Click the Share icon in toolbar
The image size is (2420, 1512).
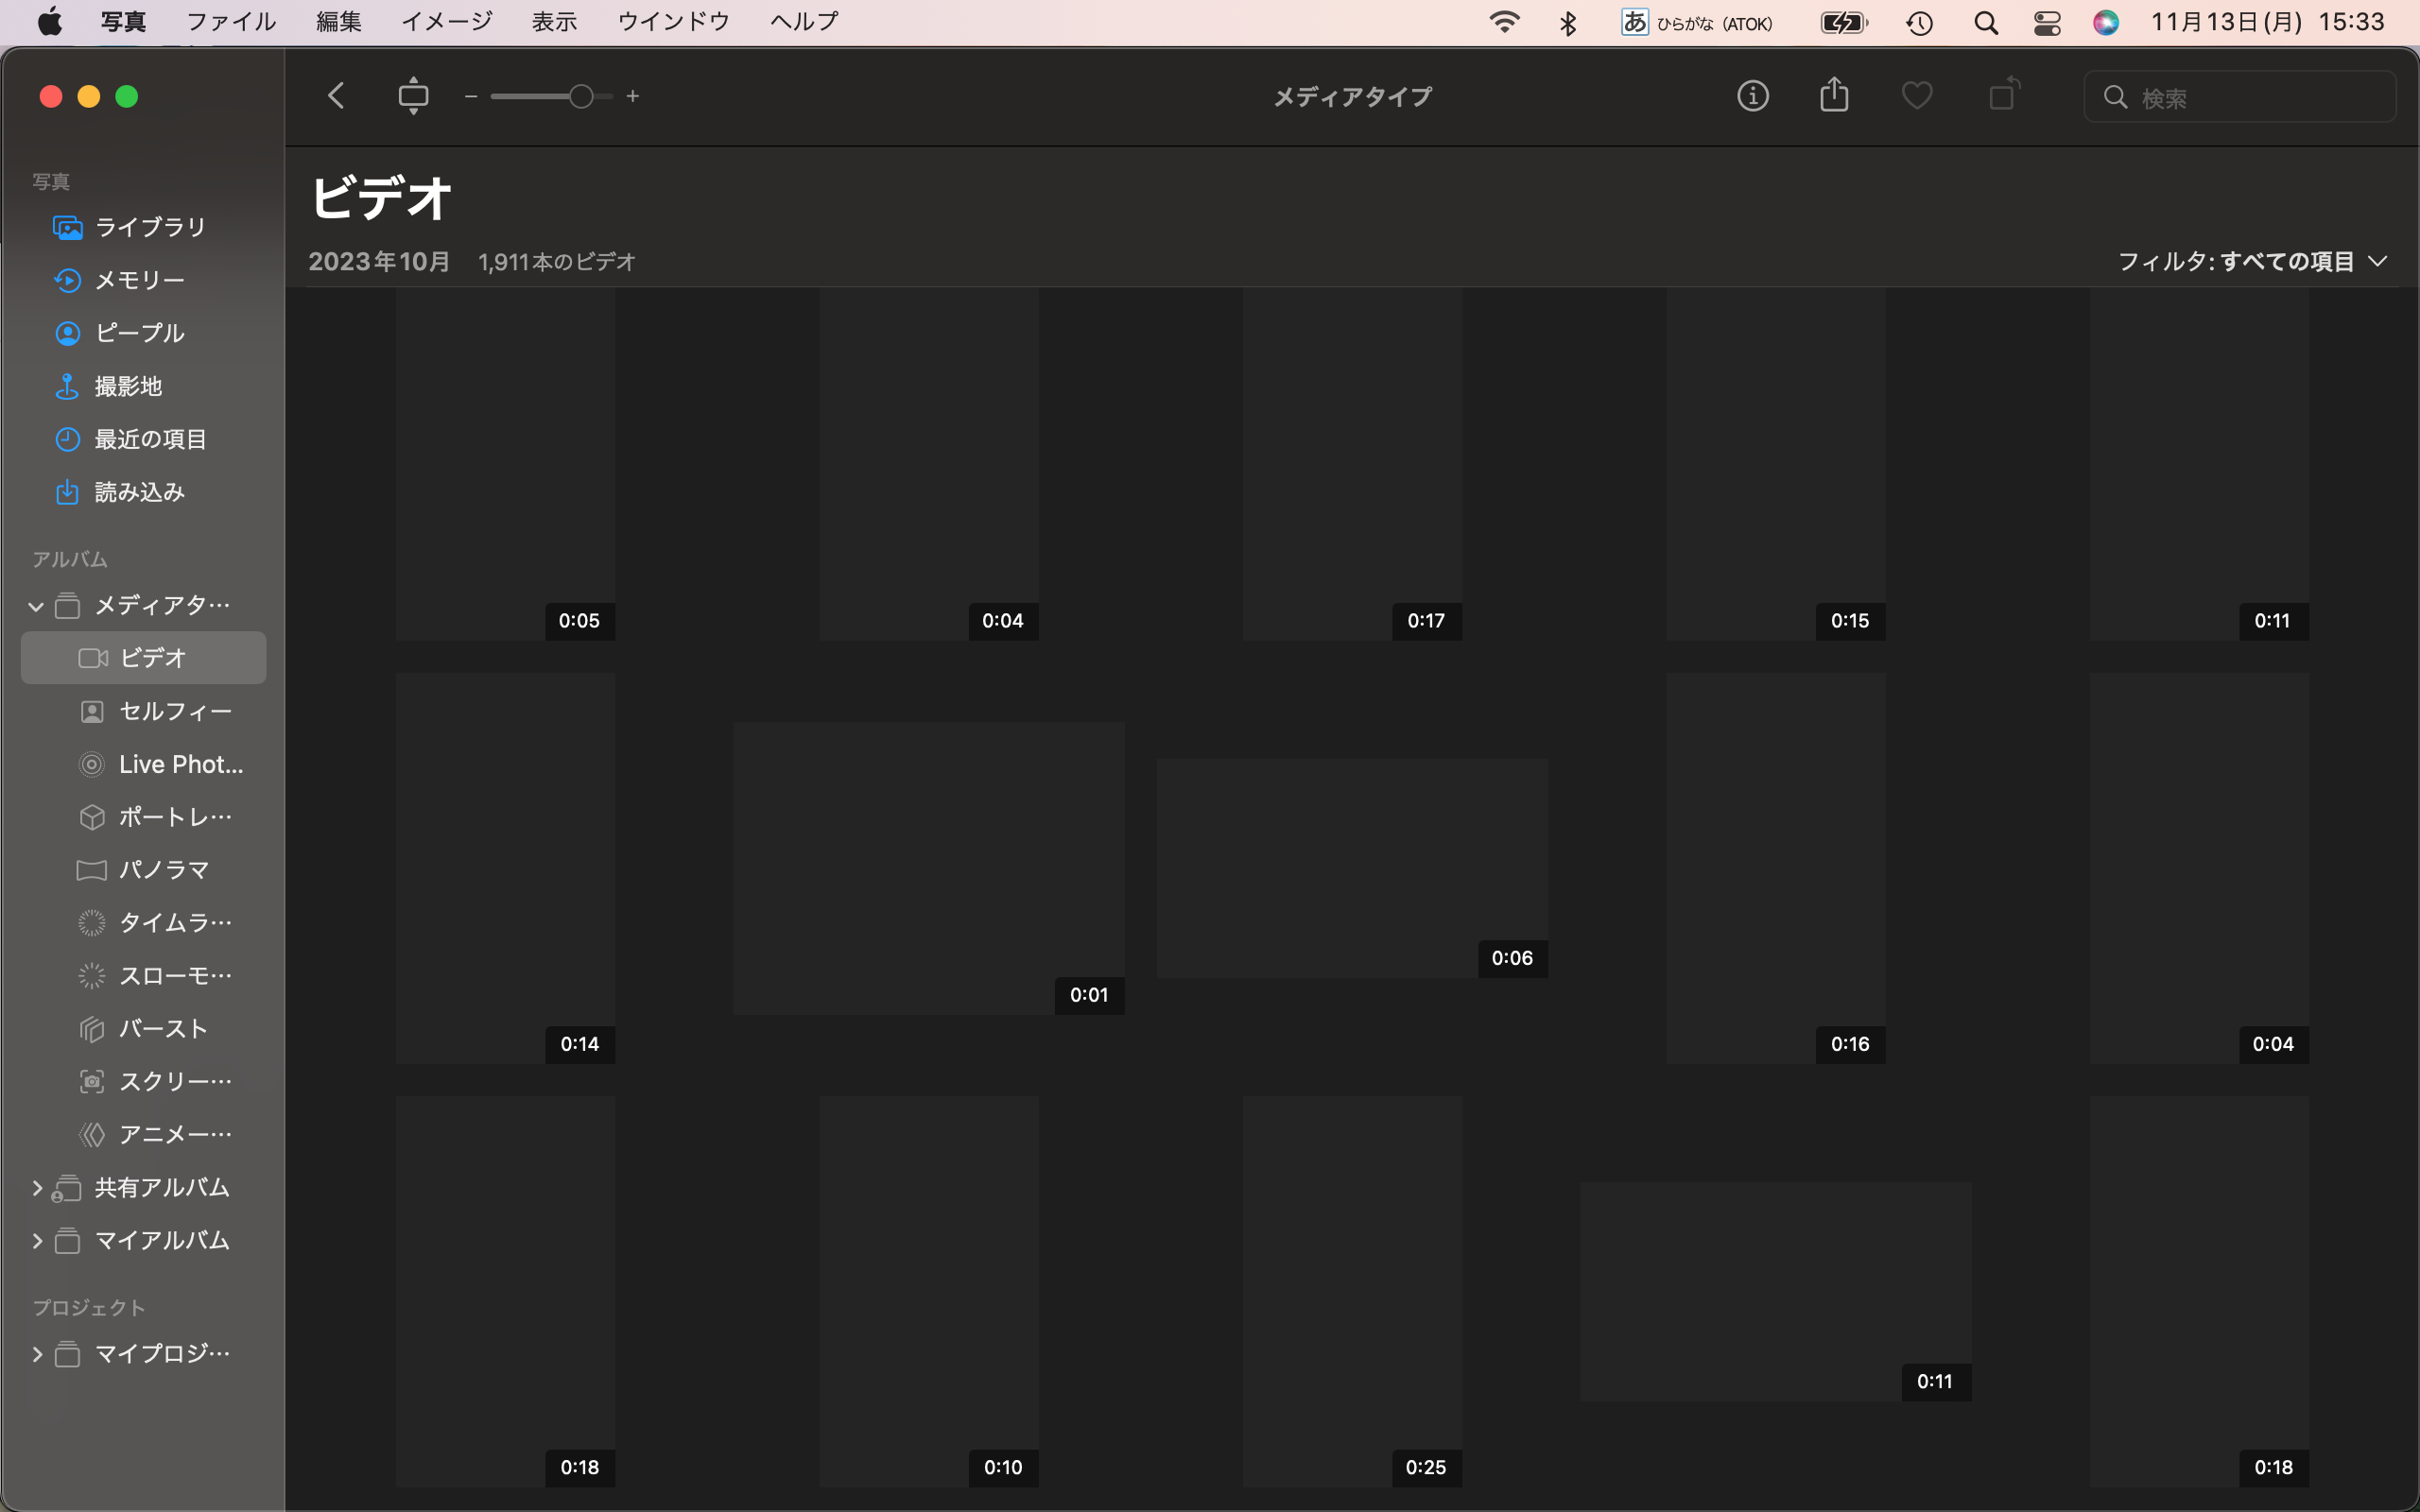pos(1834,96)
